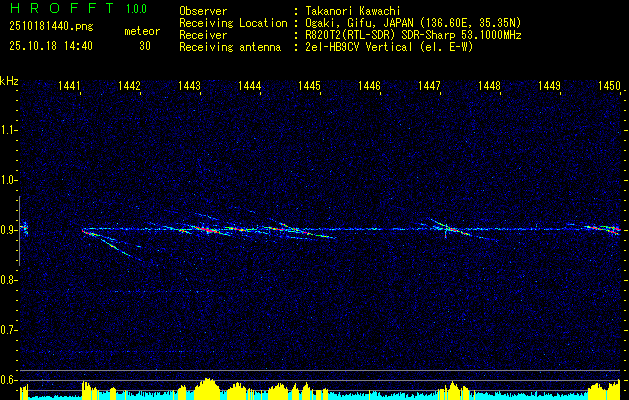
Task: Click the 1446 time marker
Action: [x=369, y=85]
